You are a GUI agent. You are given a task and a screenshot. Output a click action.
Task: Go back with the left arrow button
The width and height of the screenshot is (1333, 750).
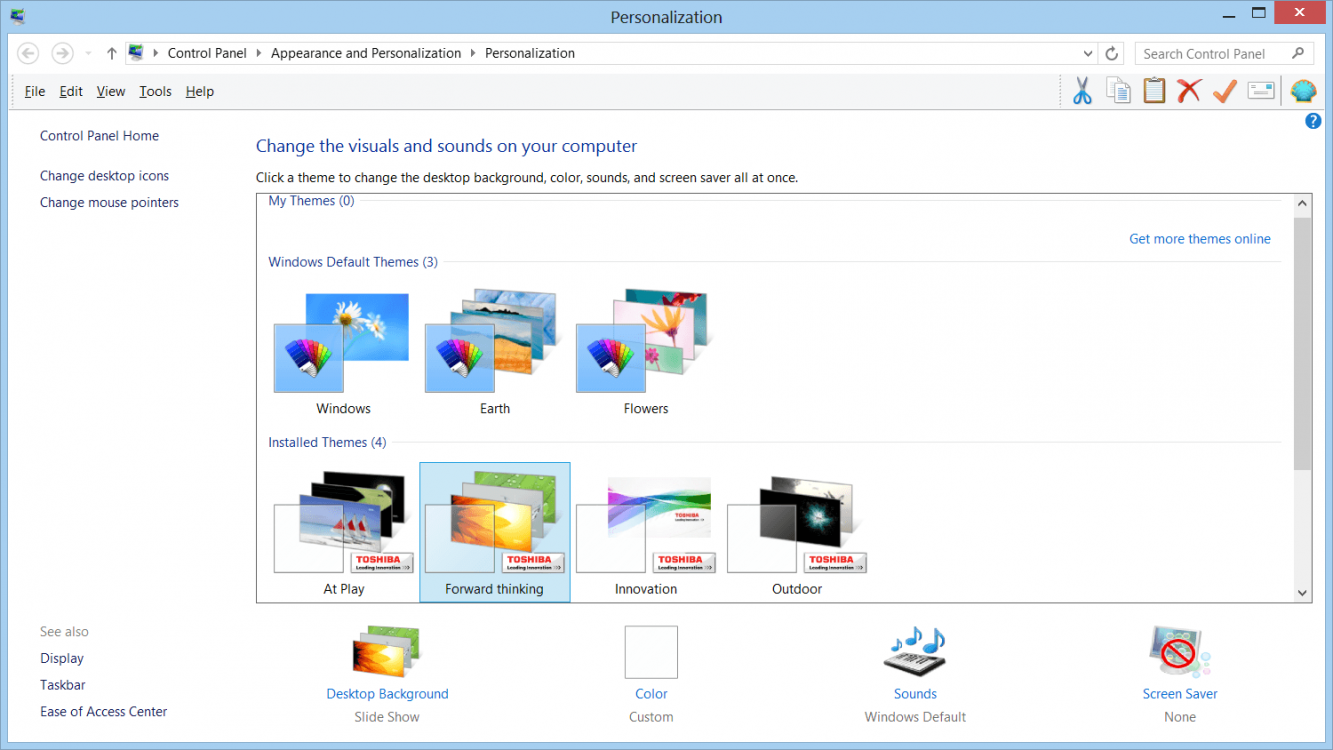[28, 53]
